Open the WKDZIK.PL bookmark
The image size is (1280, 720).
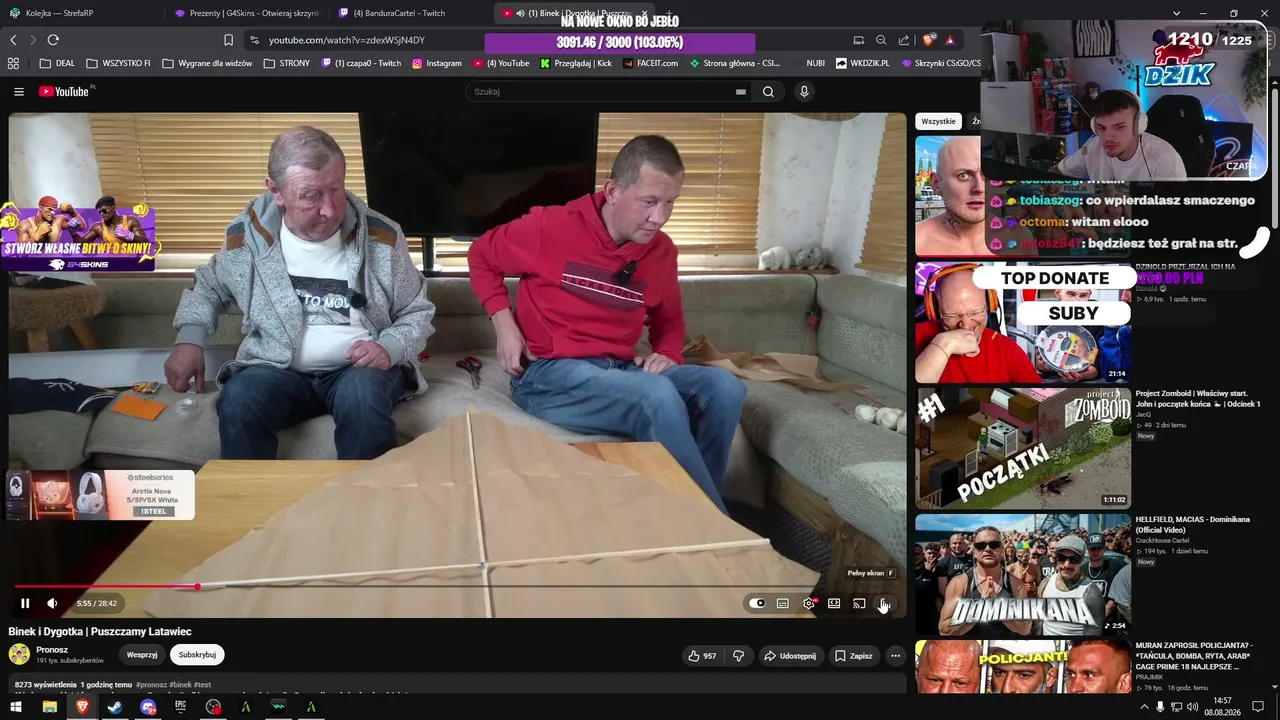862,63
